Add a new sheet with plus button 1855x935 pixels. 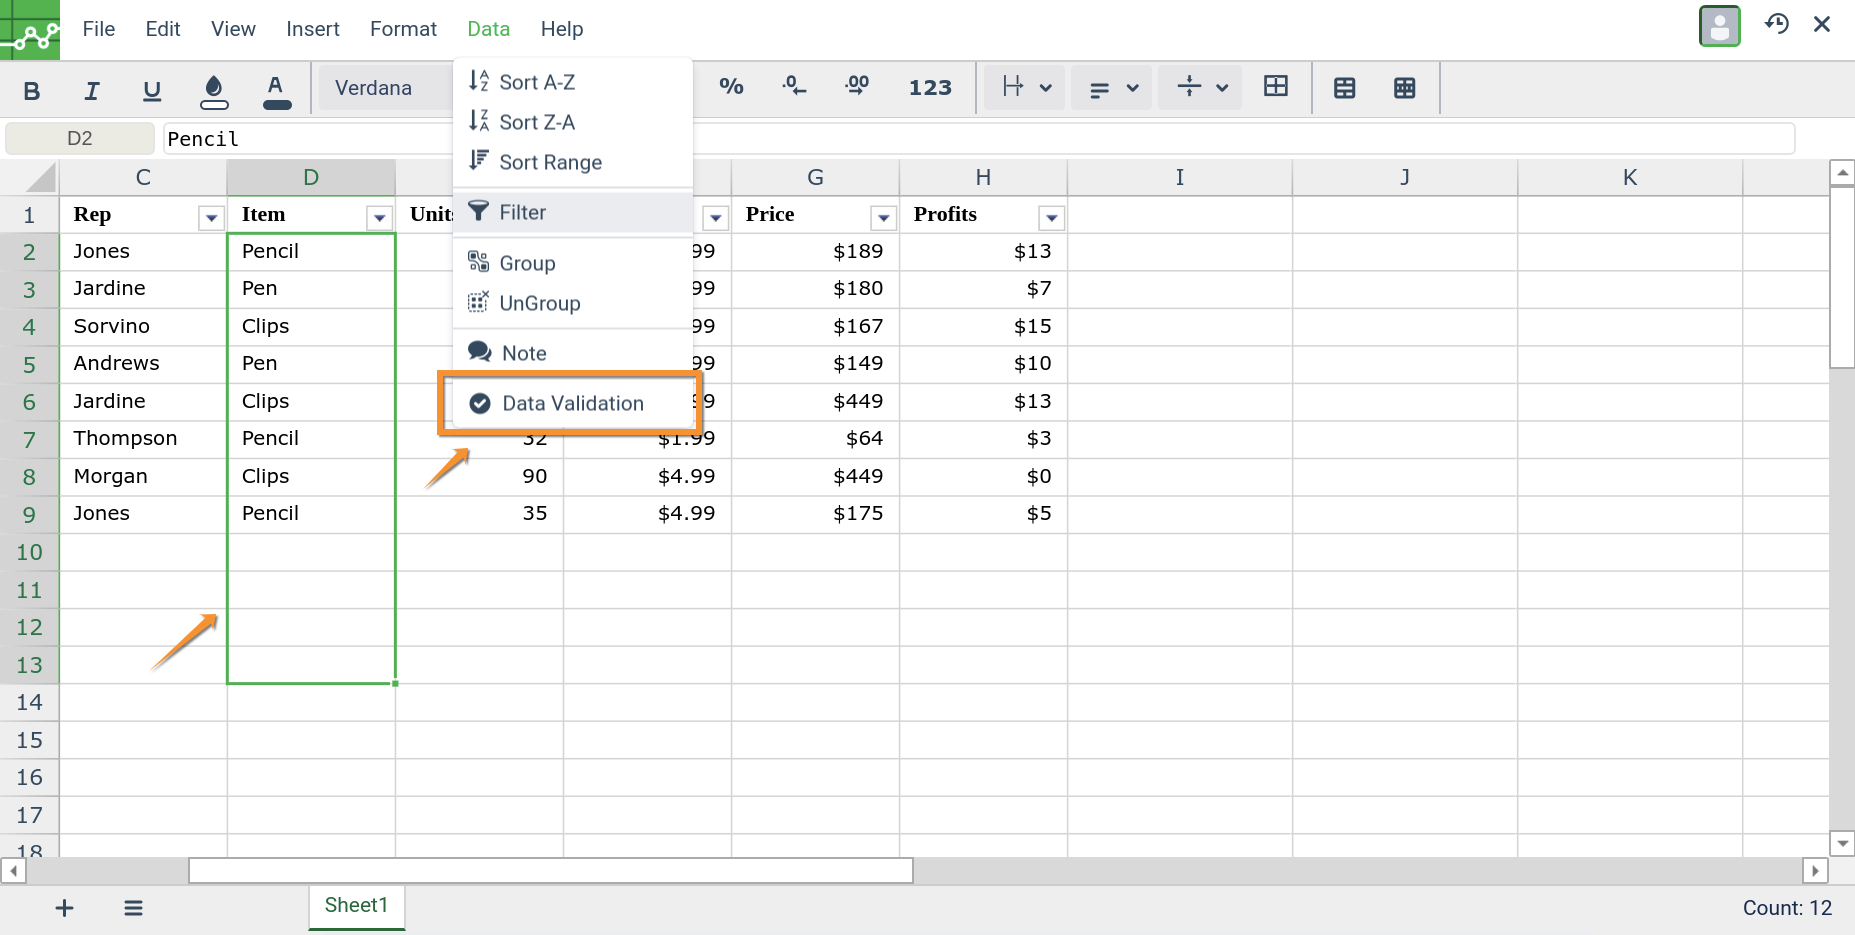pos(64,908)
